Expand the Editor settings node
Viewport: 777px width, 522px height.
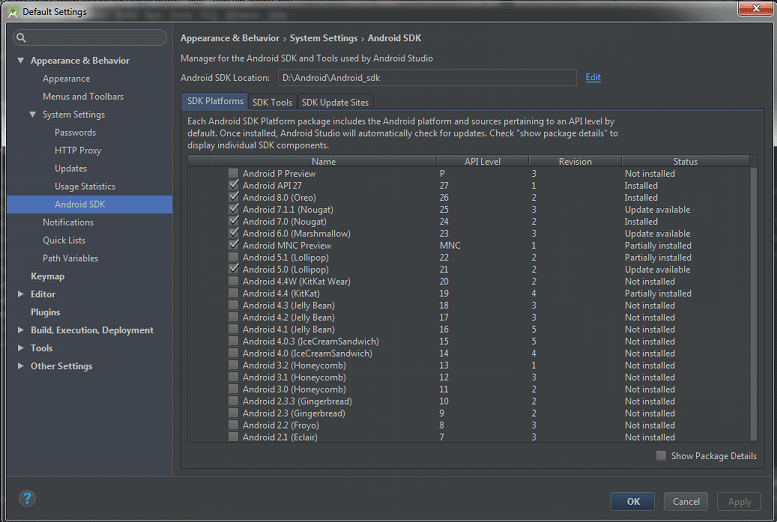(20, 294)
